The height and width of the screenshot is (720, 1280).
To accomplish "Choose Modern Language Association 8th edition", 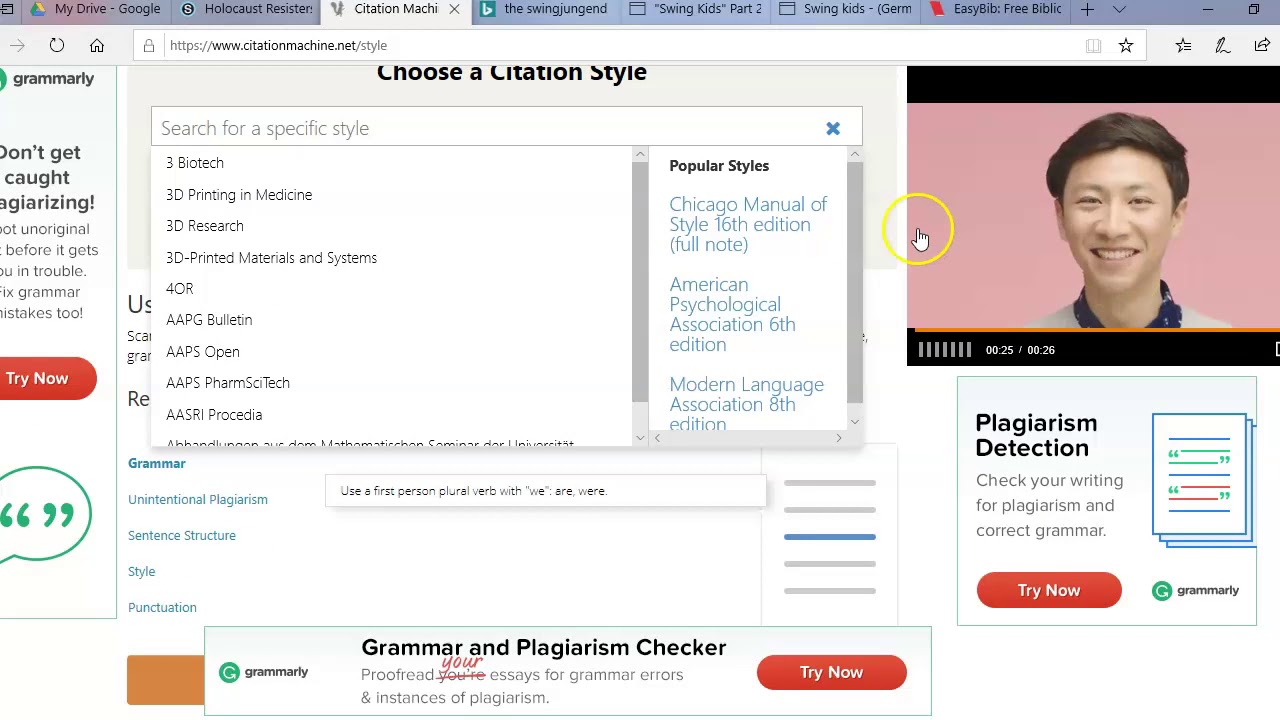I will pyautogui.click(x=746, y=404).
